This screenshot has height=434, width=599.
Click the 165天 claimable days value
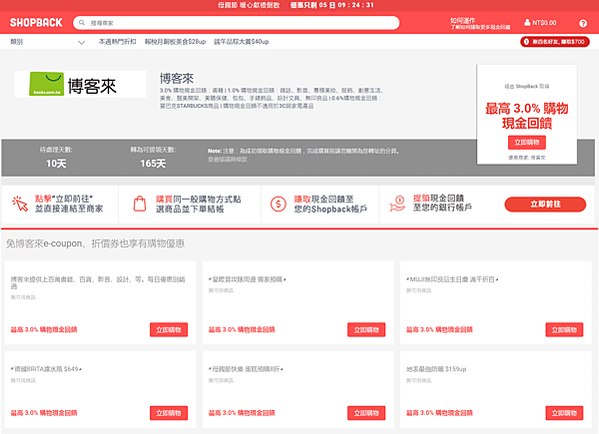coord(153,164)
